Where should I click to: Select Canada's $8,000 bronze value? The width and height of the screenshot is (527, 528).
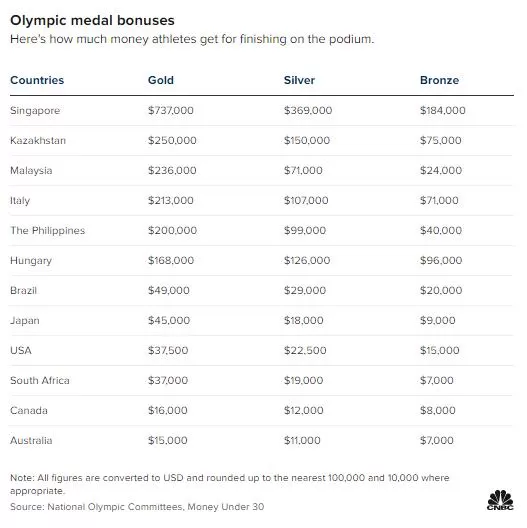(437, 410)
